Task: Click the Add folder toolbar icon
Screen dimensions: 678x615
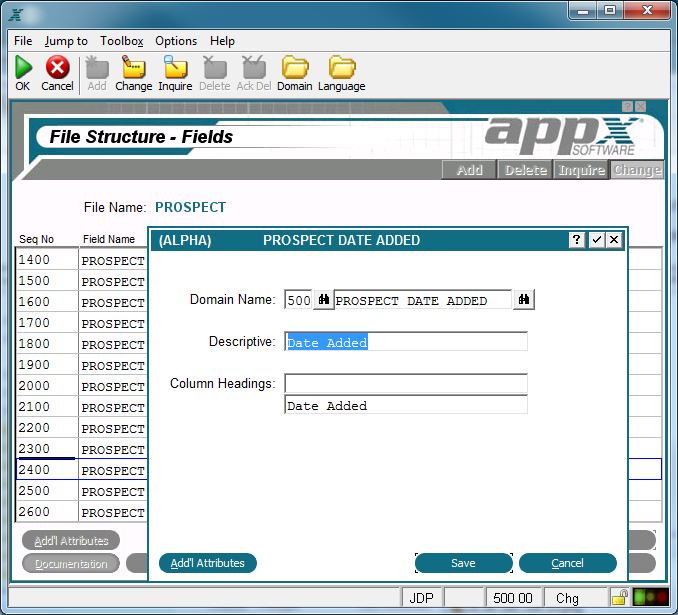Action: pos(97,67)
